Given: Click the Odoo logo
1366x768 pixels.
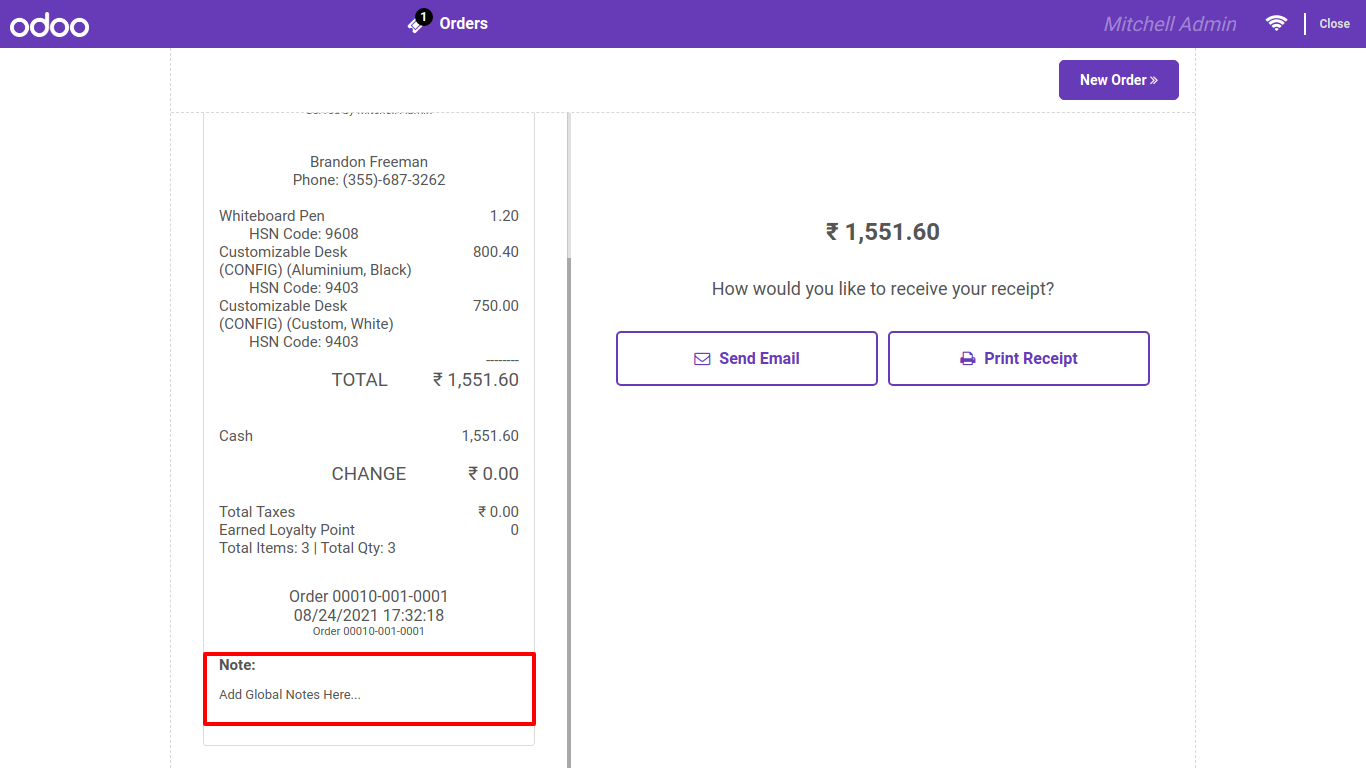Looking at the screenshot, I should (x=50, y=25).
